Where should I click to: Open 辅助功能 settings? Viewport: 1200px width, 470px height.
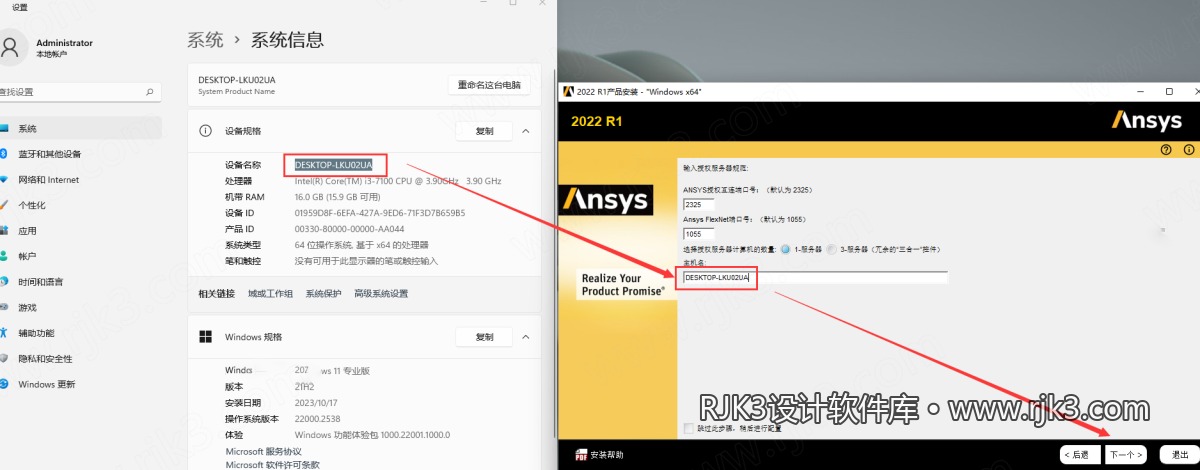click(x=80, y=333)
